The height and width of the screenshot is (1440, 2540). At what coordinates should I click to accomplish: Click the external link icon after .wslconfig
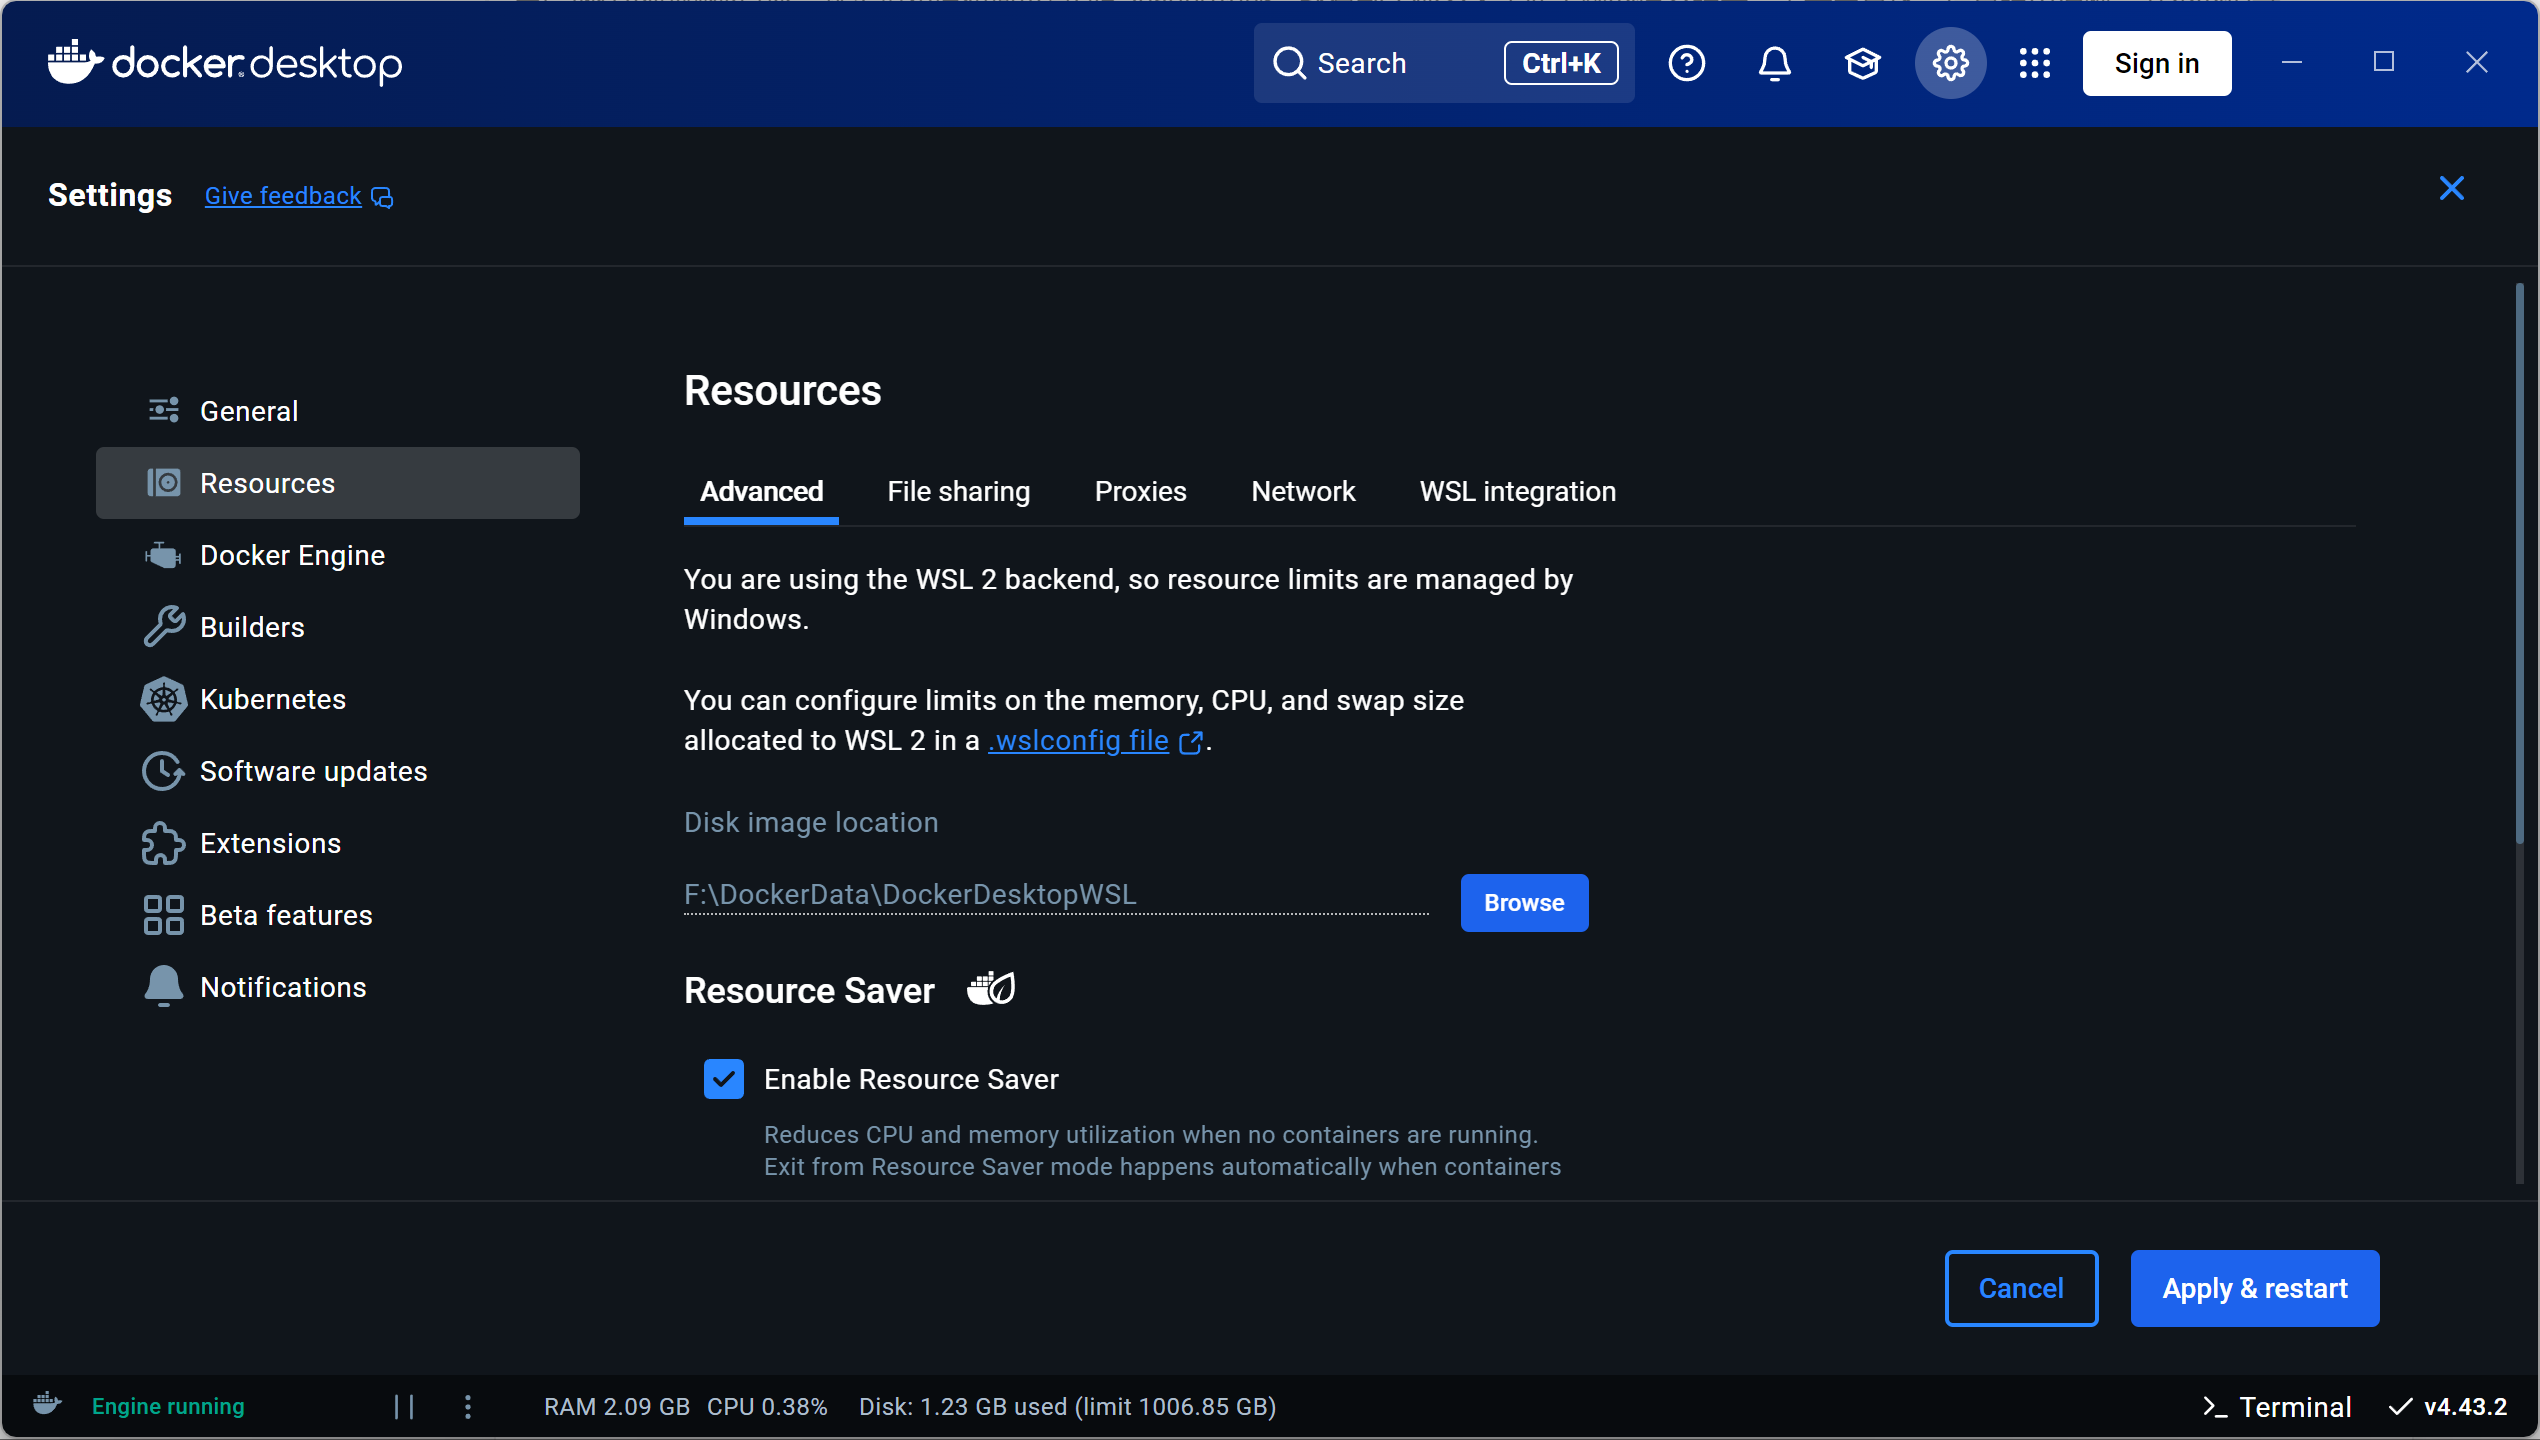tap(1190, 742)
